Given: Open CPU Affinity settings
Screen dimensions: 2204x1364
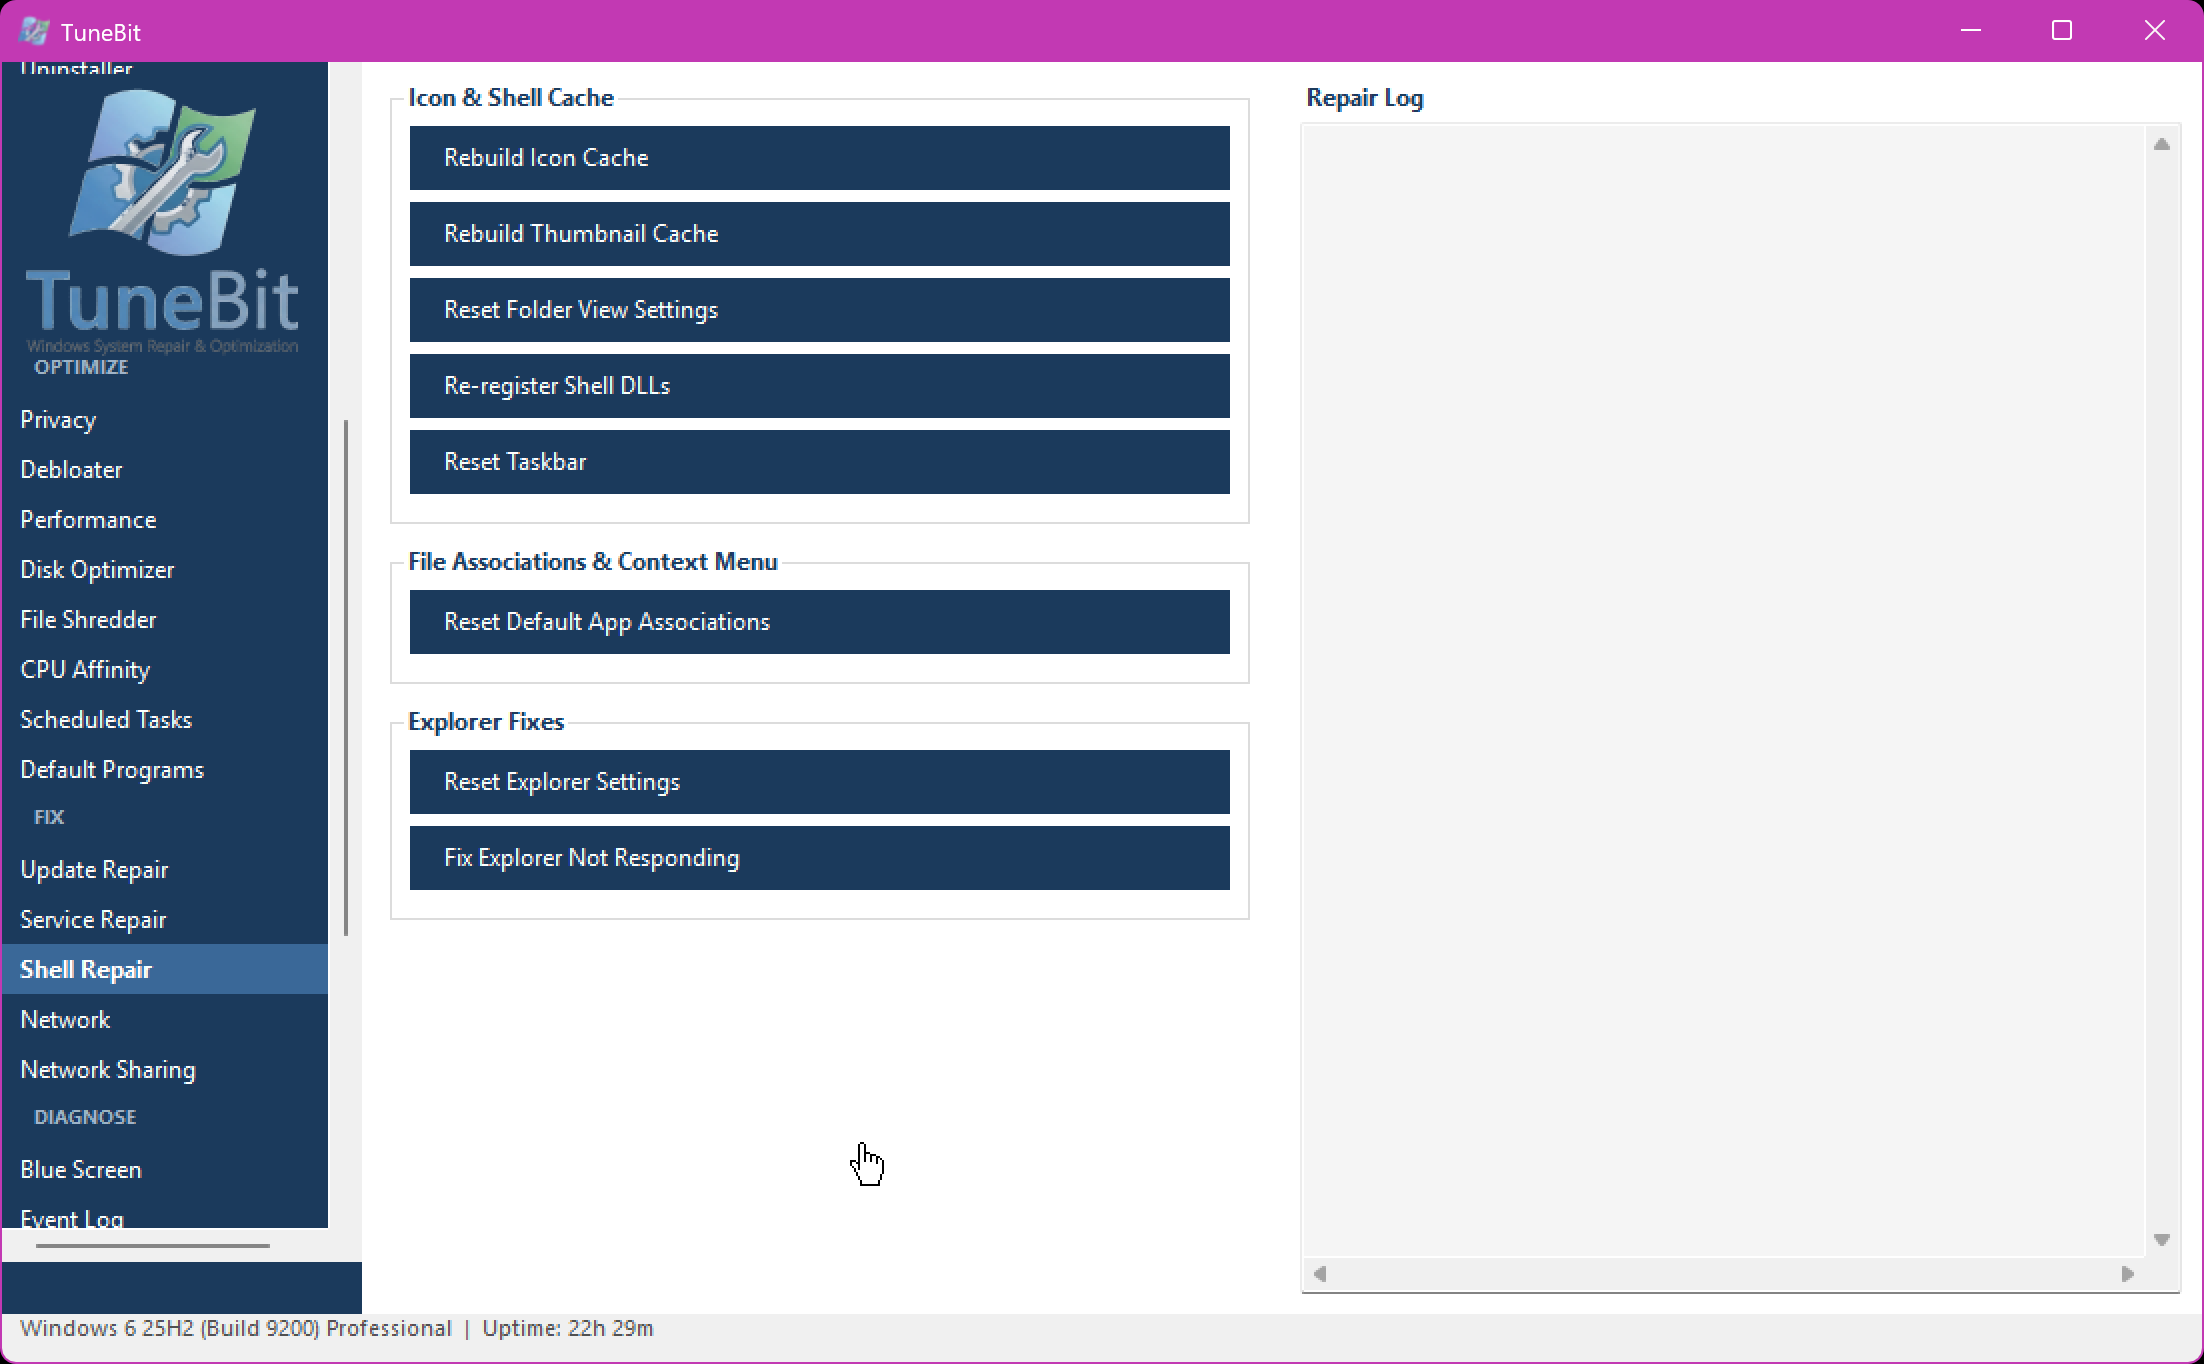Looking at the screenshot, I should [165, 670].
